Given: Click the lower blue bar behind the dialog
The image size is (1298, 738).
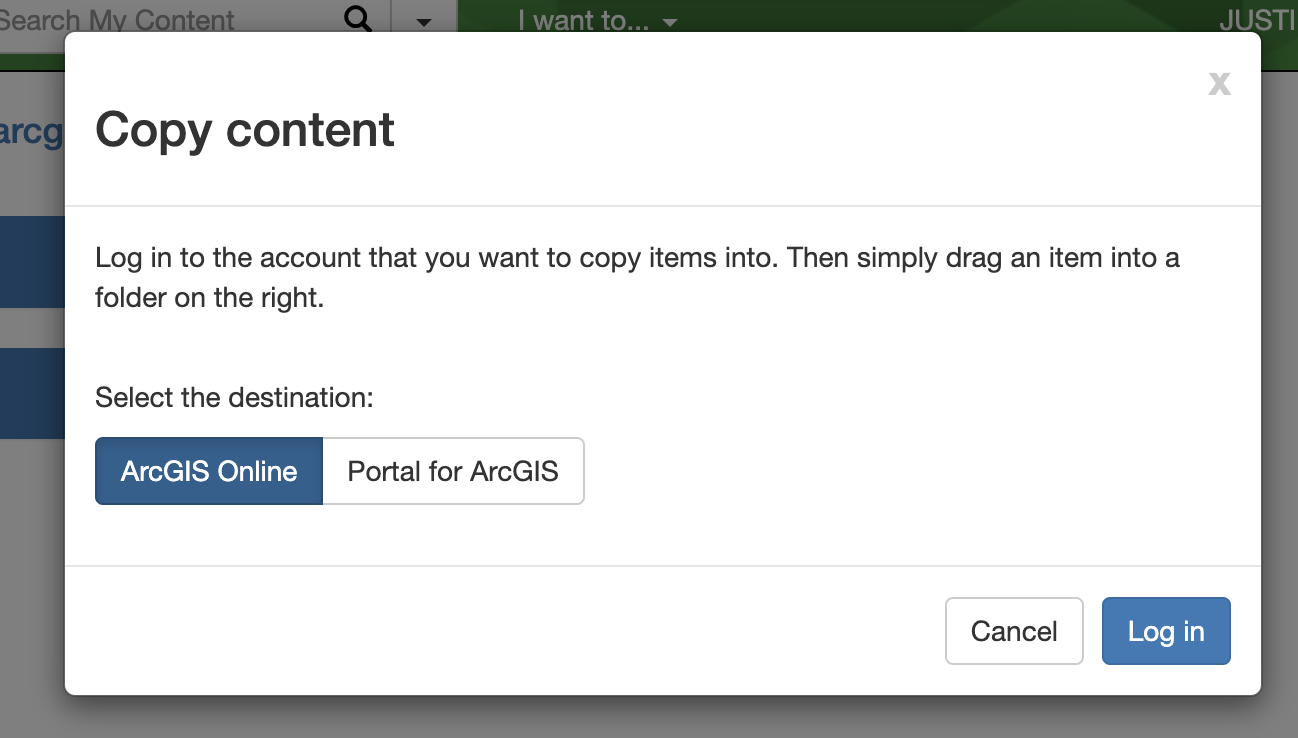Looking at the screenshot, I should point(32,393).
